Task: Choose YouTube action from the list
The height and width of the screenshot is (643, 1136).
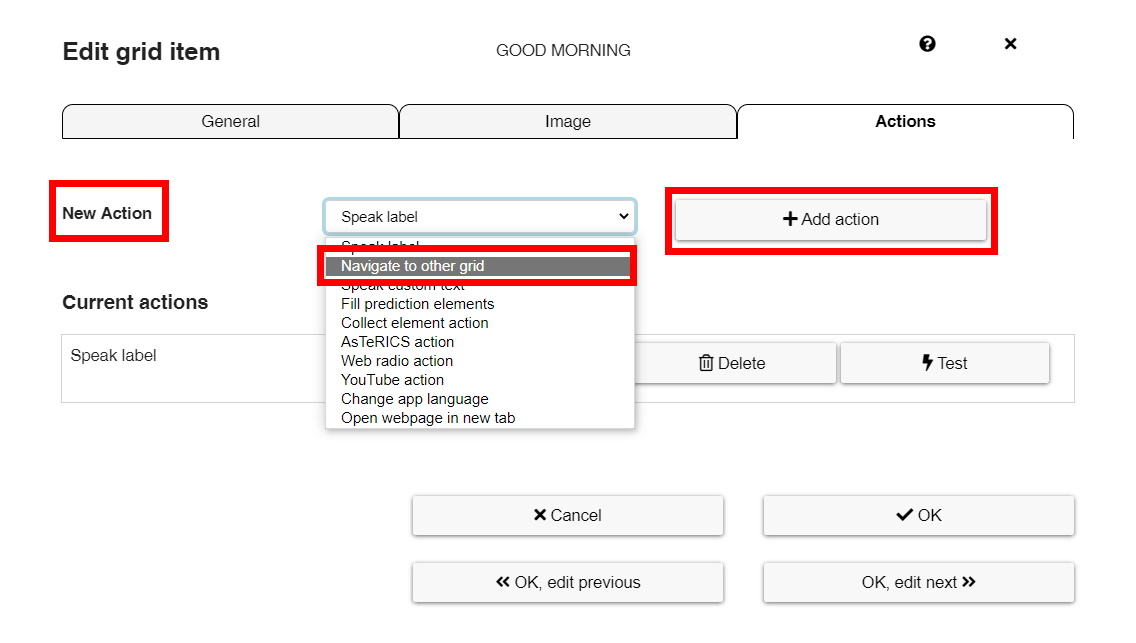Action: point(394,379)
